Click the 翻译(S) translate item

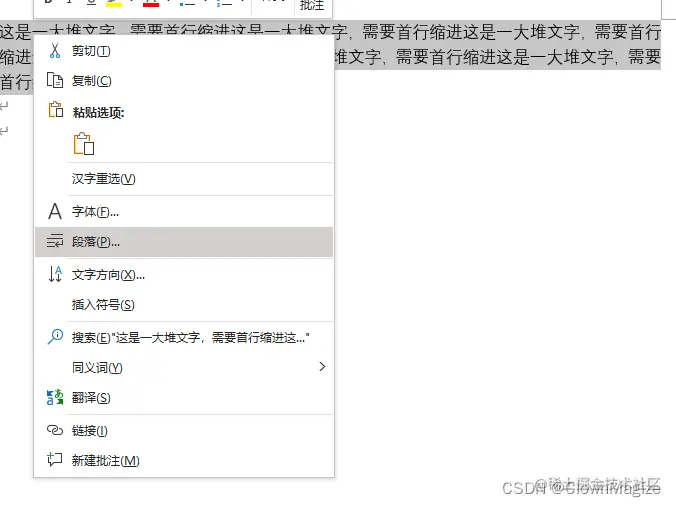click(184, 397)
